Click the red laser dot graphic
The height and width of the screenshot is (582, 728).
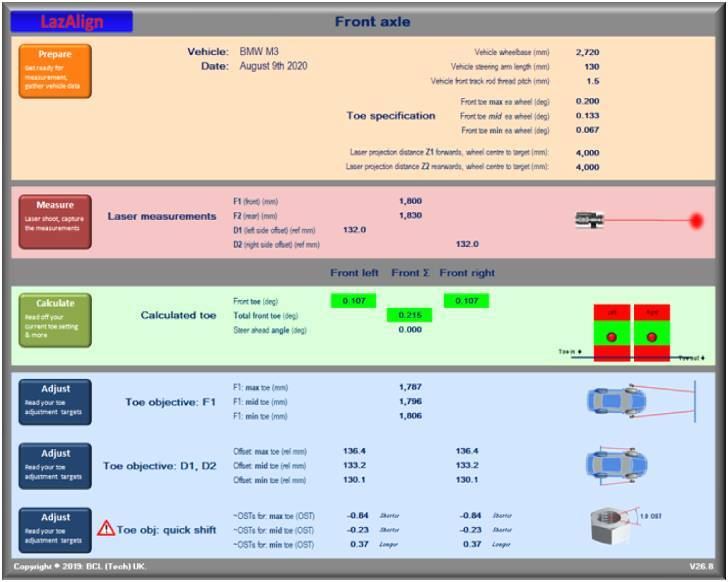coord(696,220)
